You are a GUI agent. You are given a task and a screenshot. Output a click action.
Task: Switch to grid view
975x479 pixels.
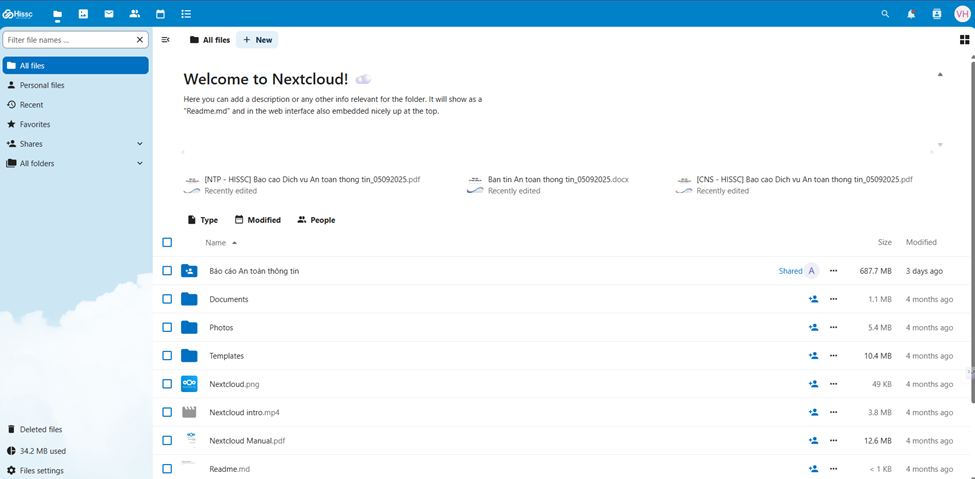coord(964,40)
